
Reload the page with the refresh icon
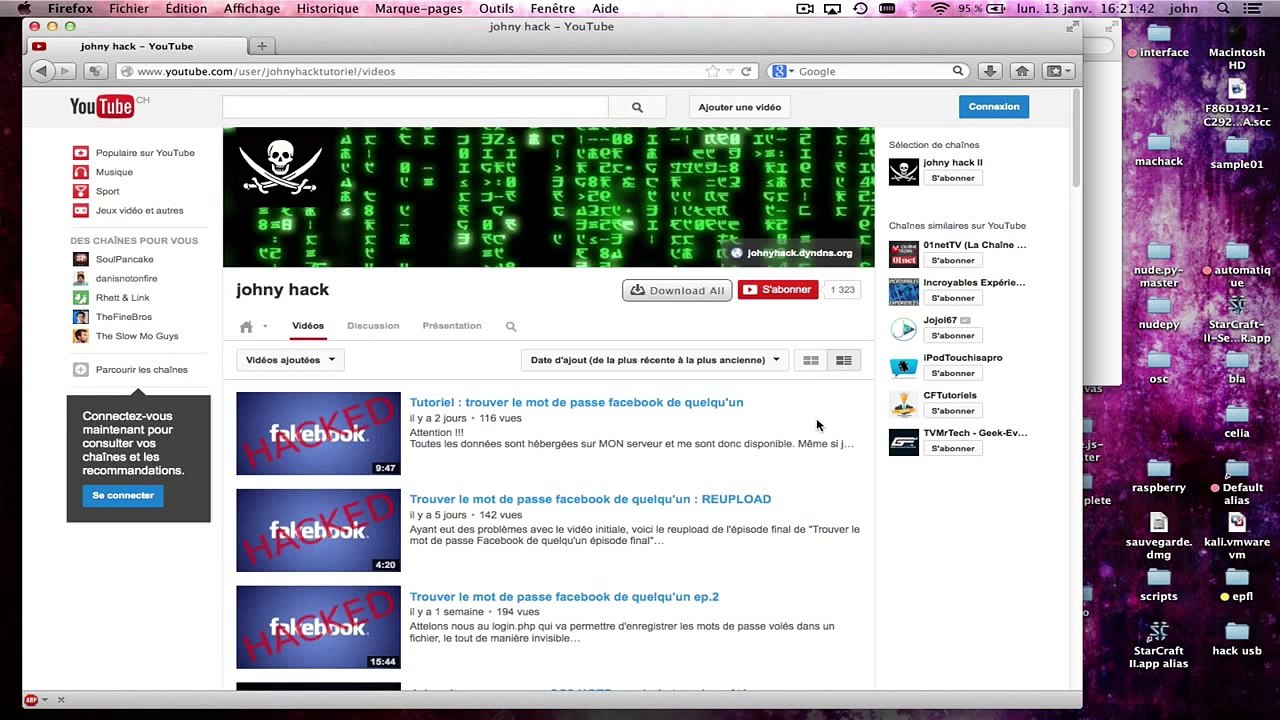click(746, 71)
